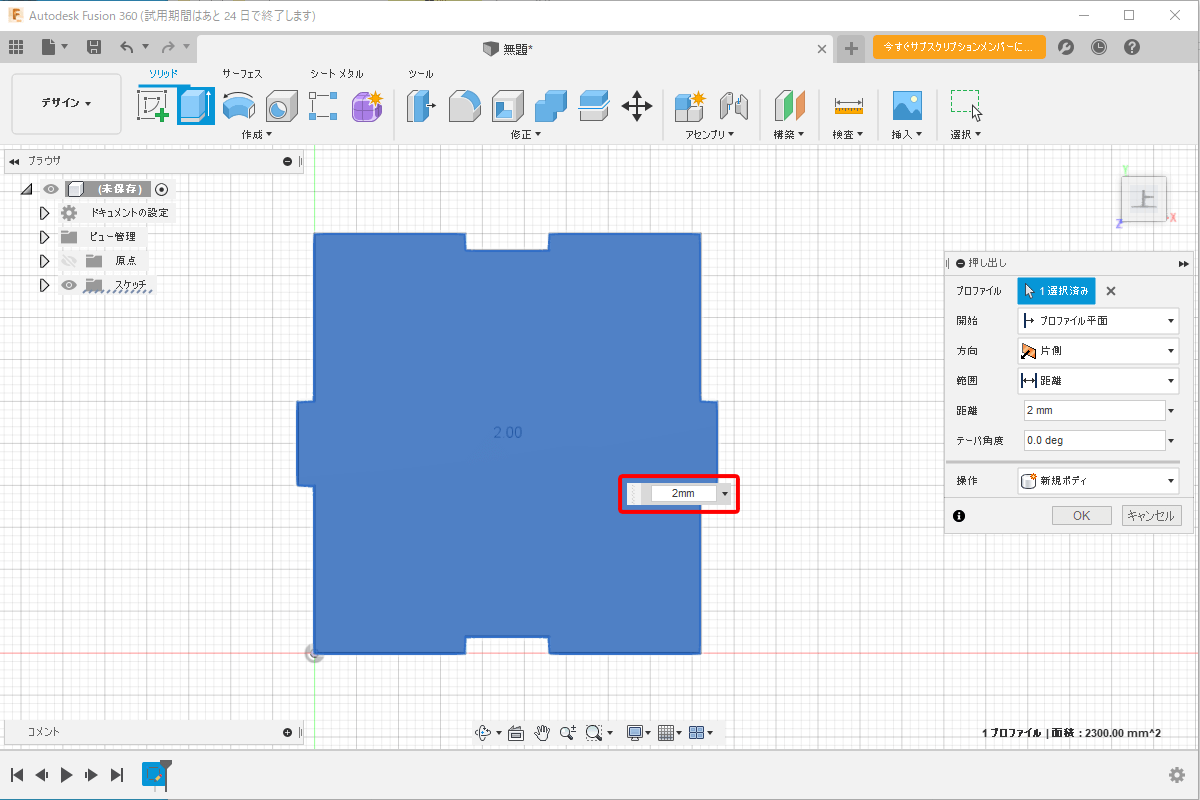Image resolution: width=1200 pixels, height=800 pixels.
Task: Open the Direction dropdown showing 片側
Action: (1097, 351)
